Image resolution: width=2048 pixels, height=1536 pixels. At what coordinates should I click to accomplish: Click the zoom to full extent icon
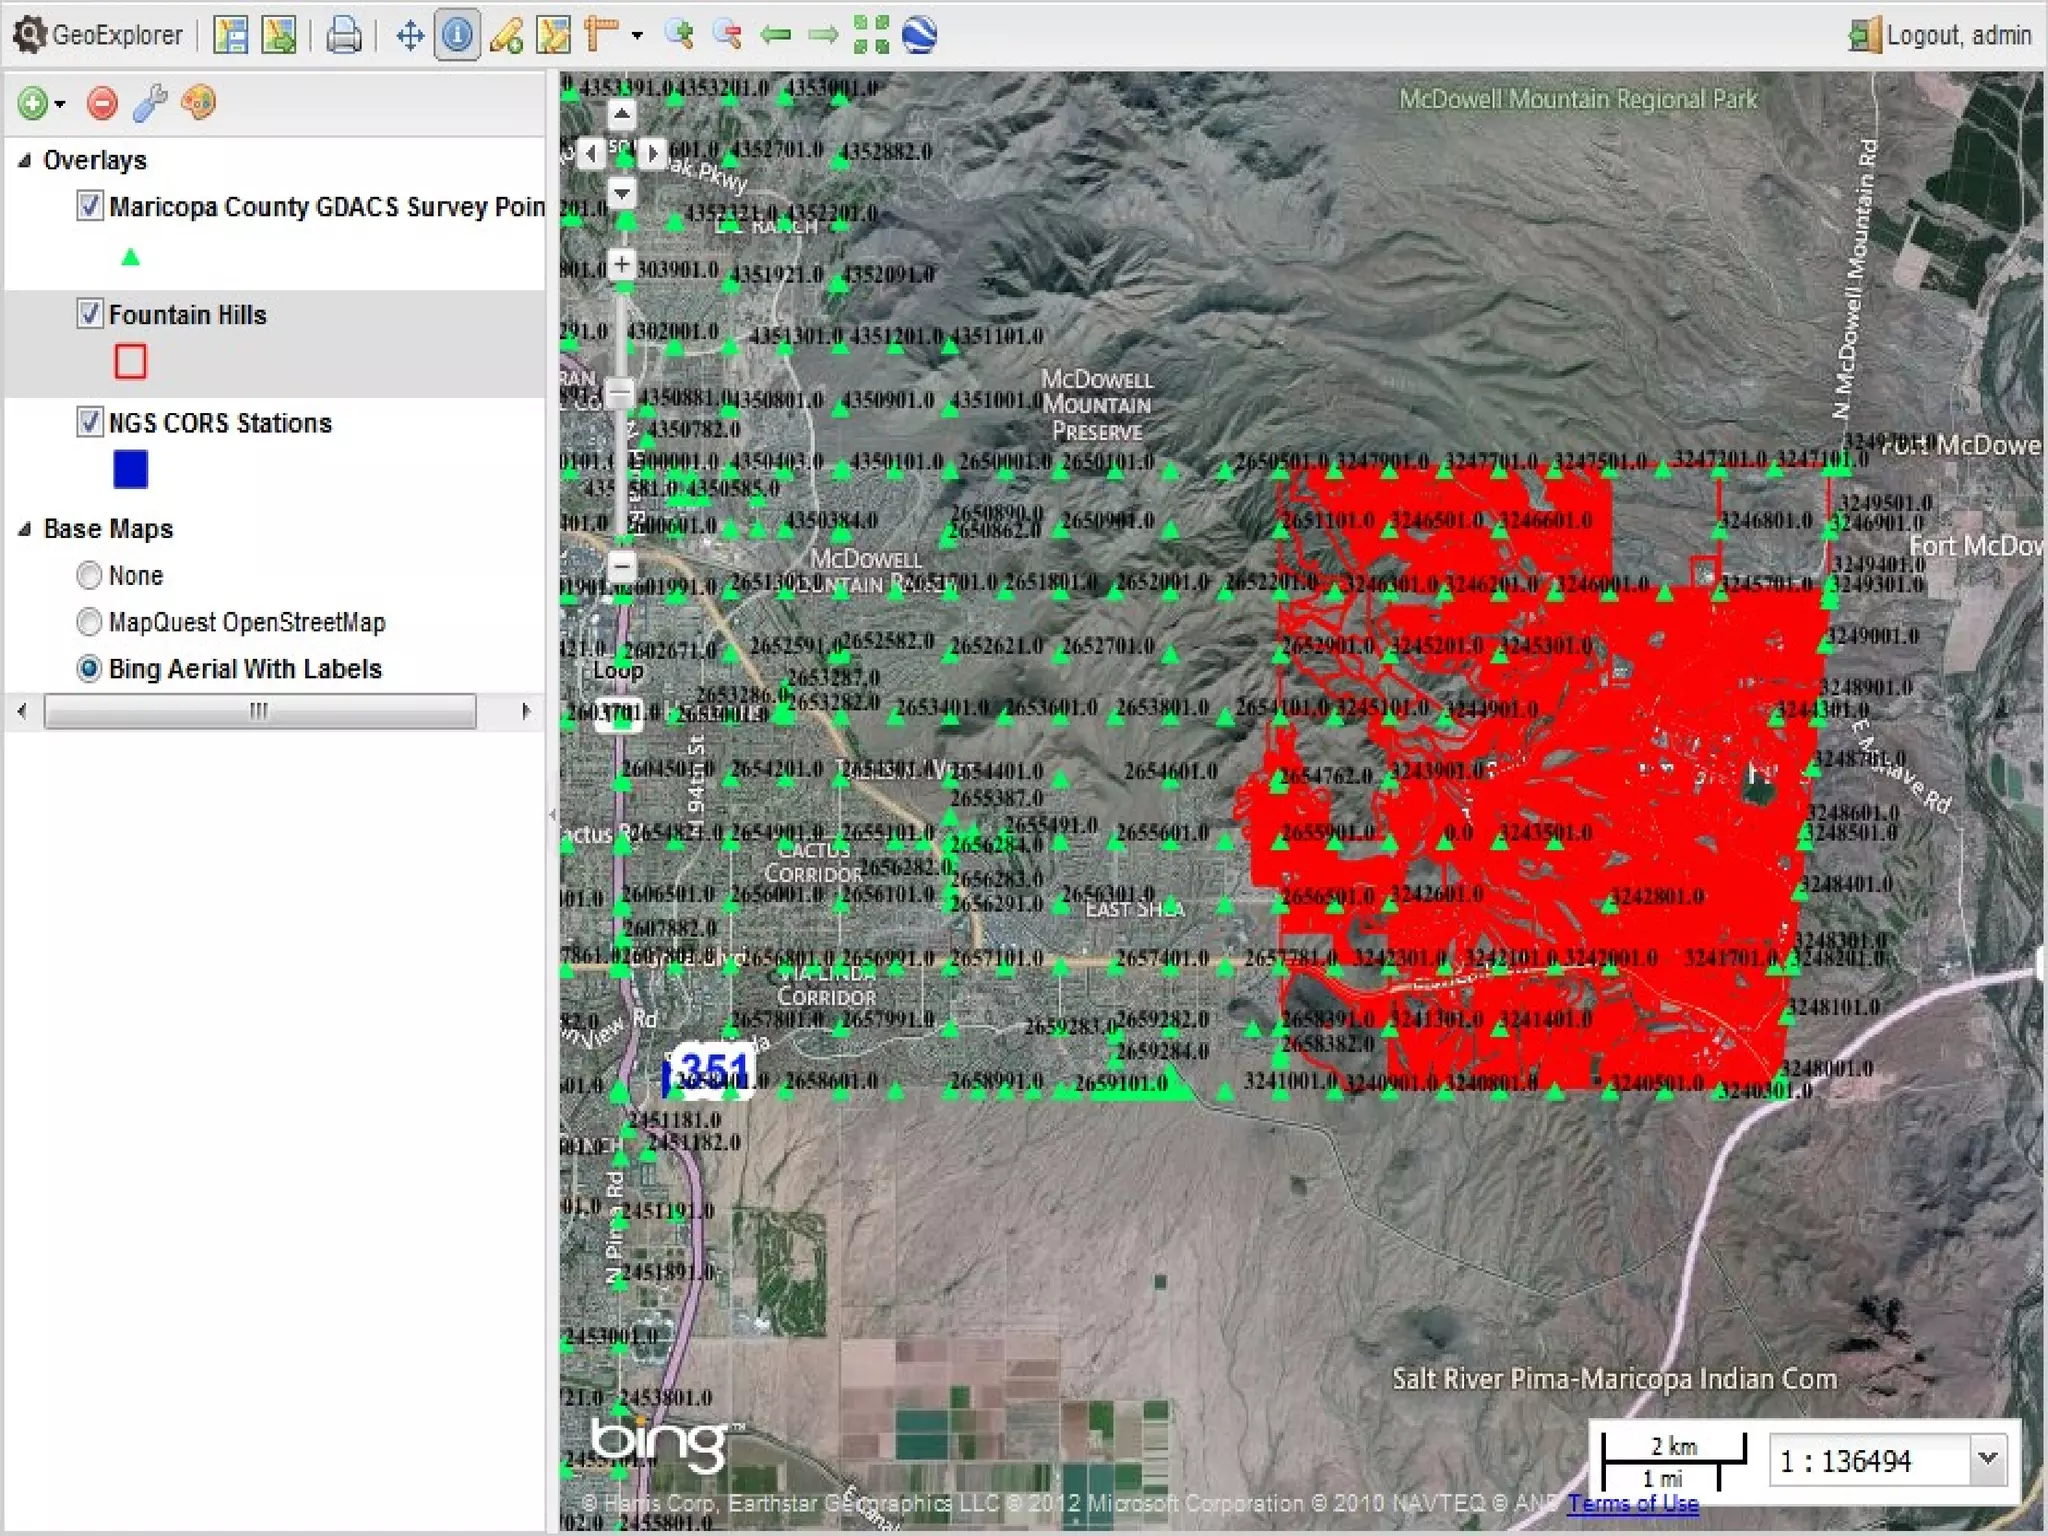(x=871, y=36)
